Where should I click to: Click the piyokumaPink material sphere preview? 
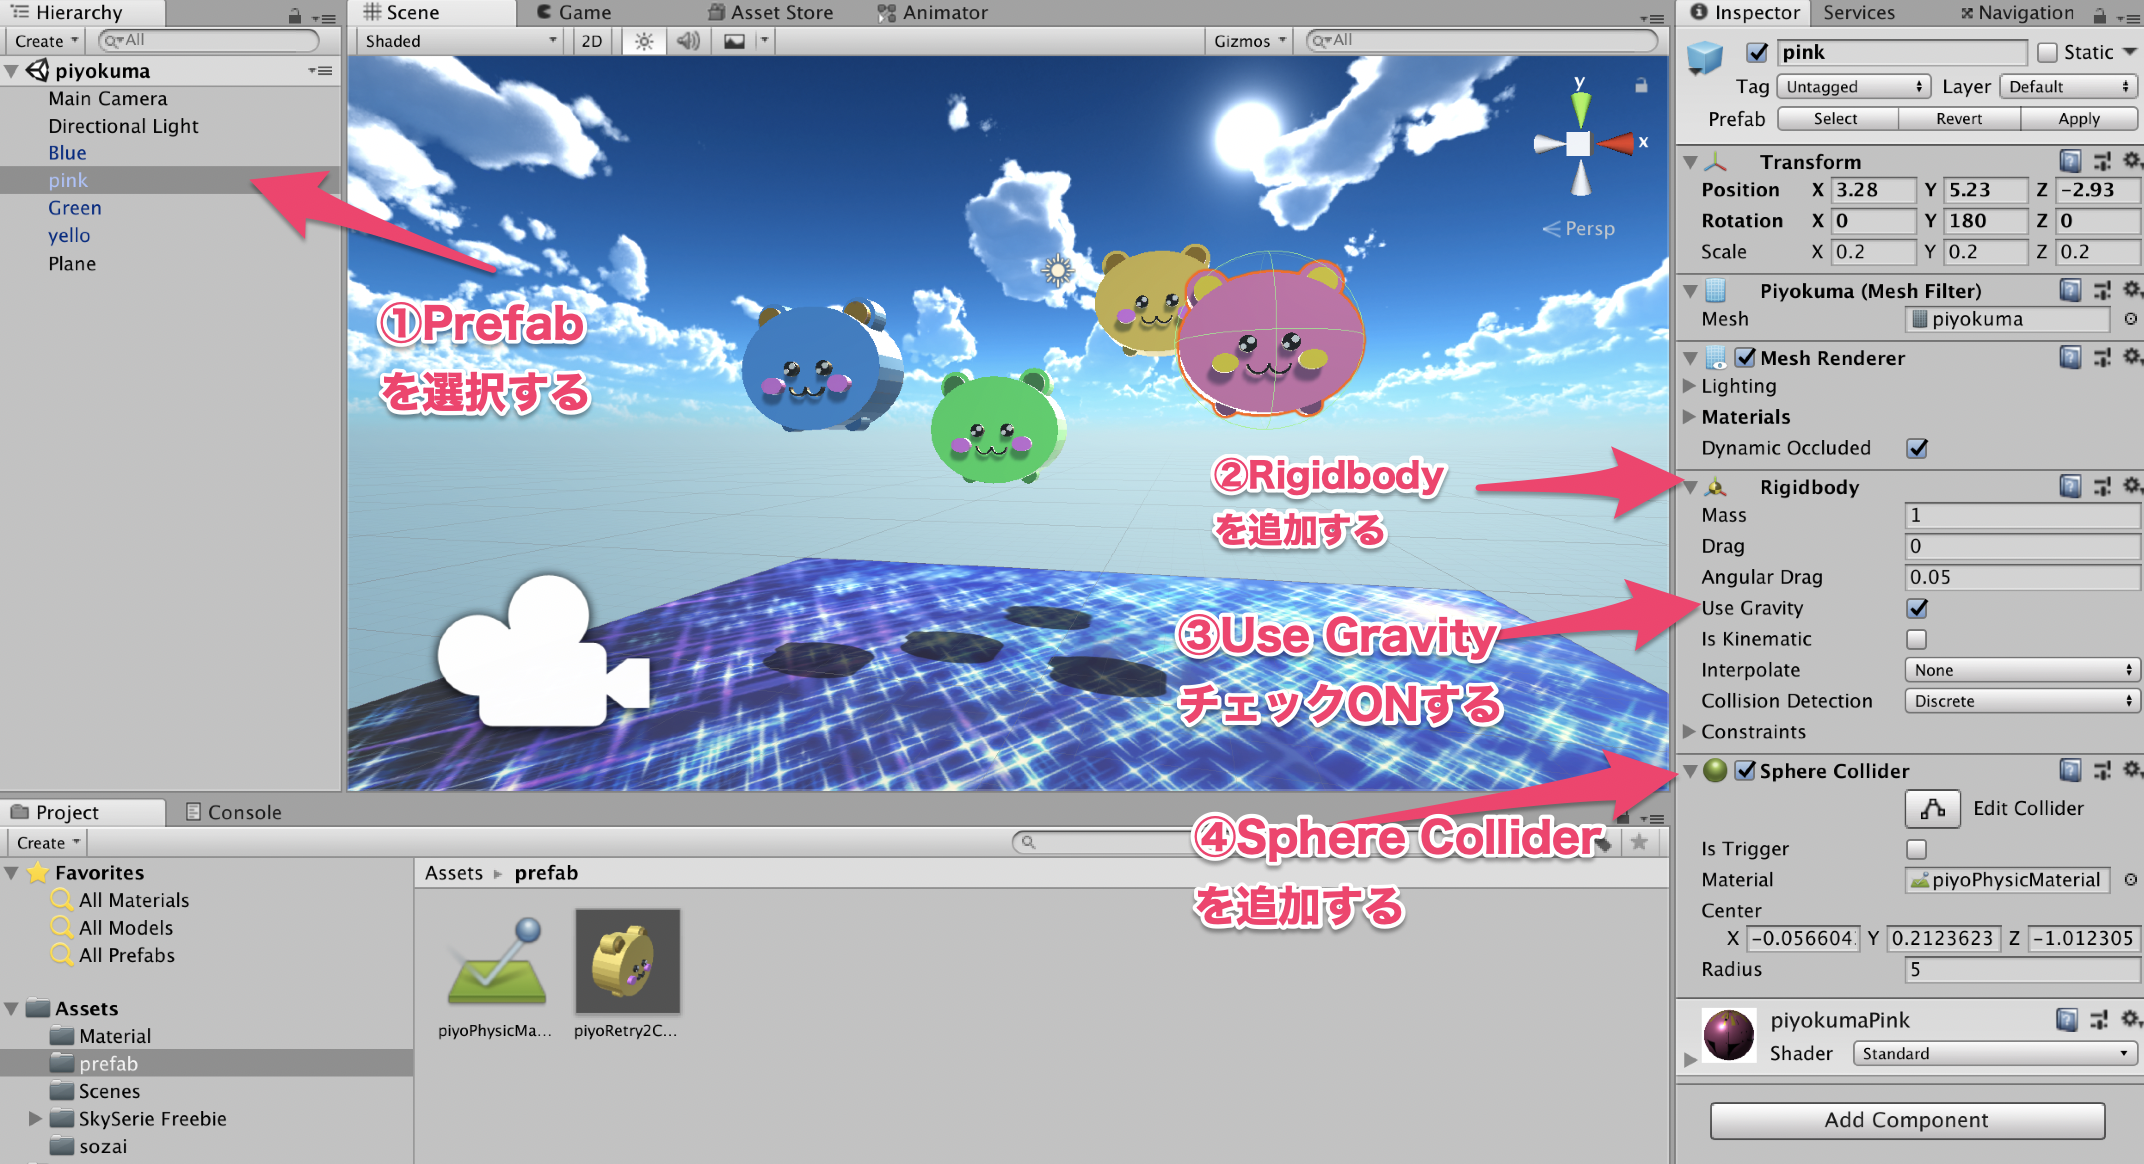(1727, 1036)
